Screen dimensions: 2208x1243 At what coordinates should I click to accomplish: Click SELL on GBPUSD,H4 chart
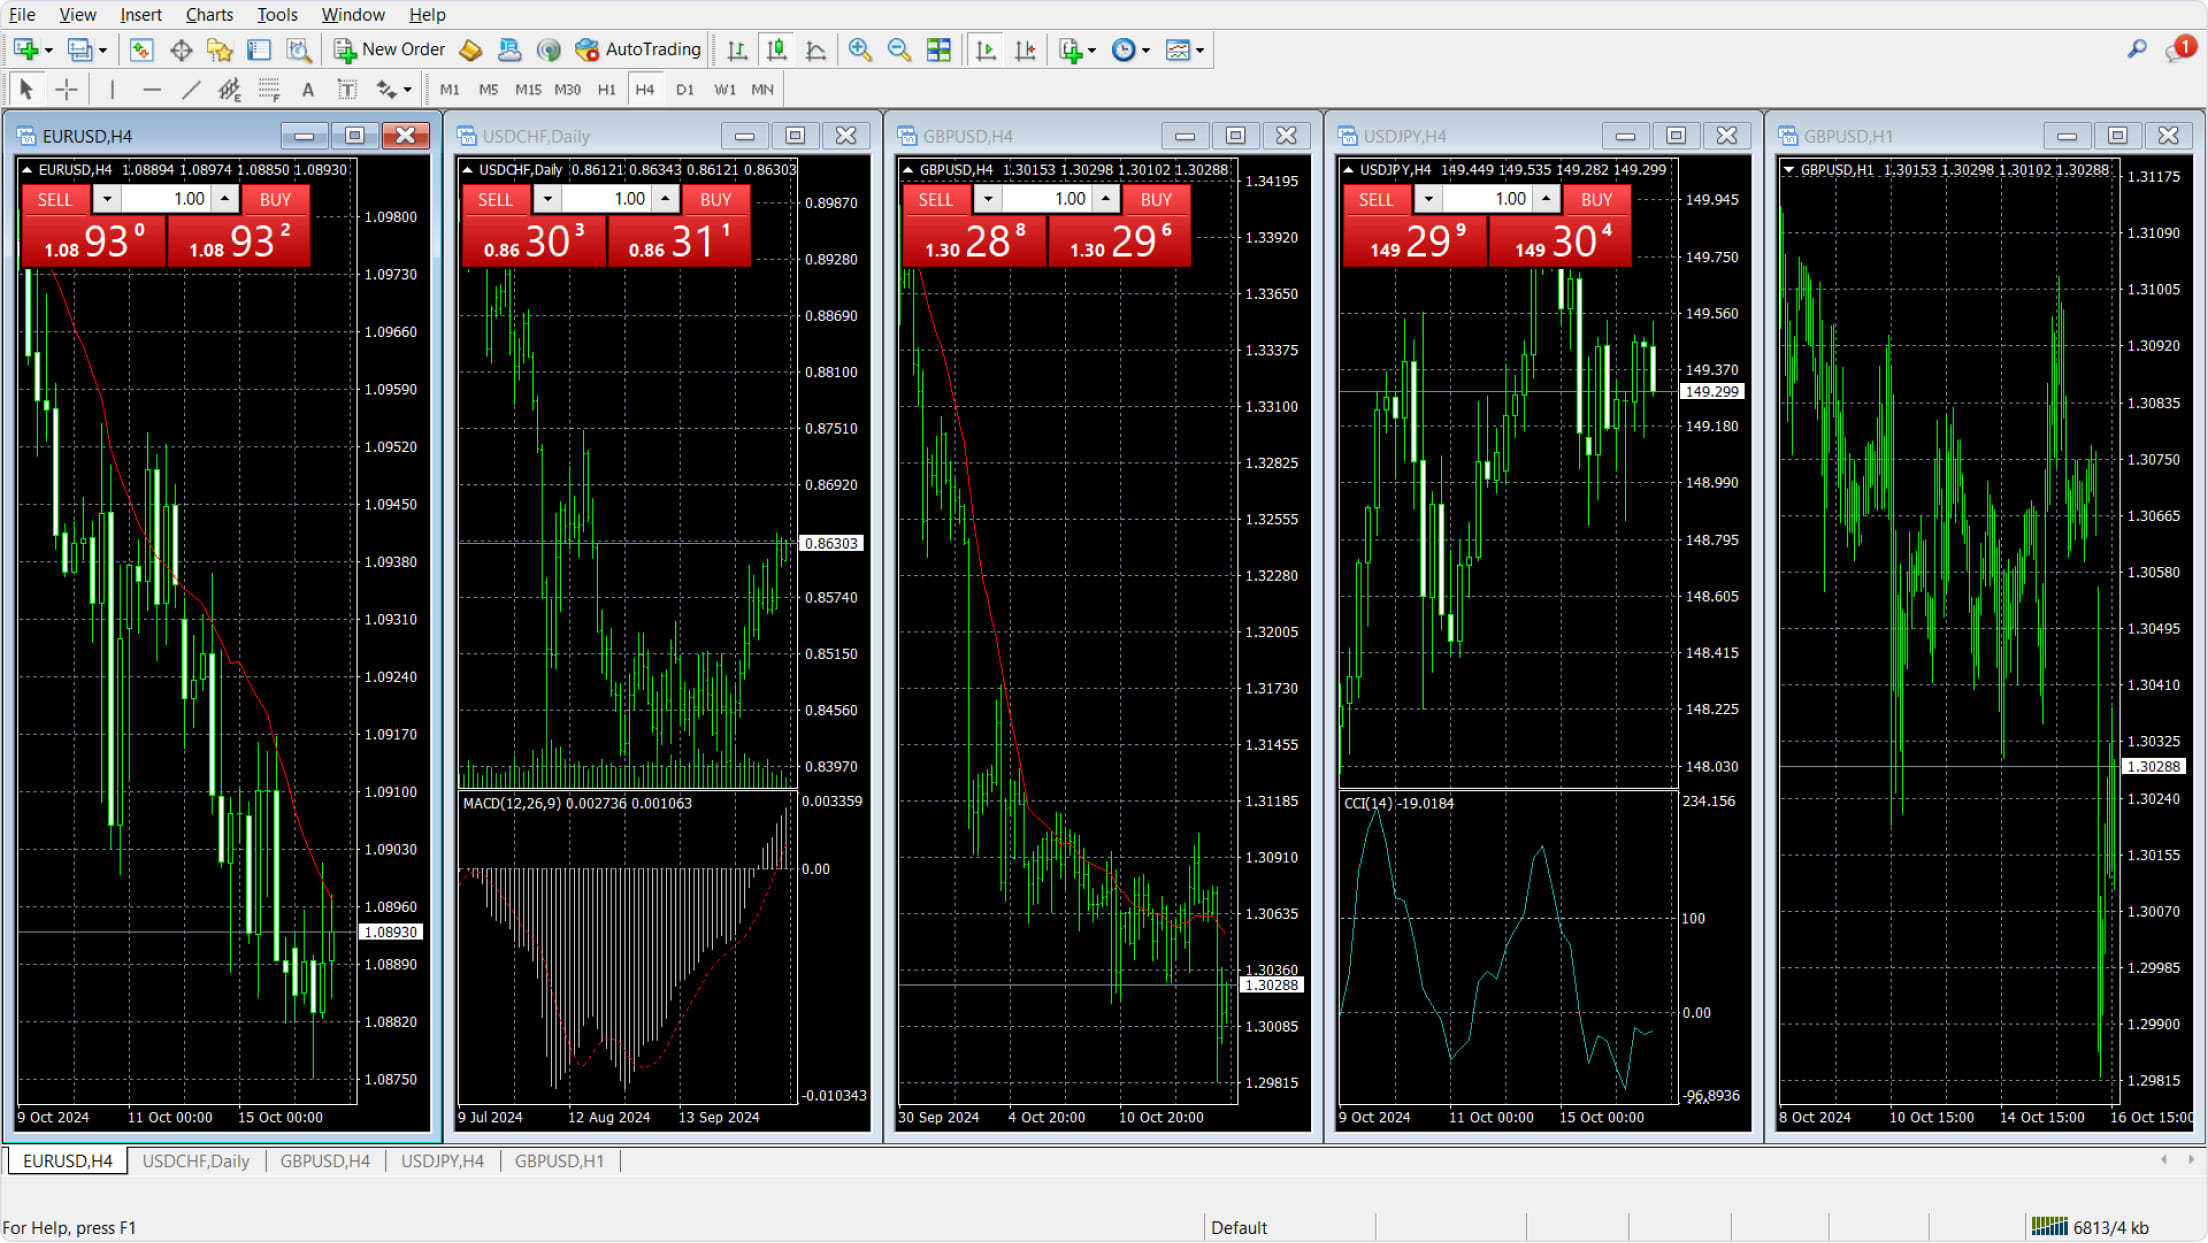(936, 199)
